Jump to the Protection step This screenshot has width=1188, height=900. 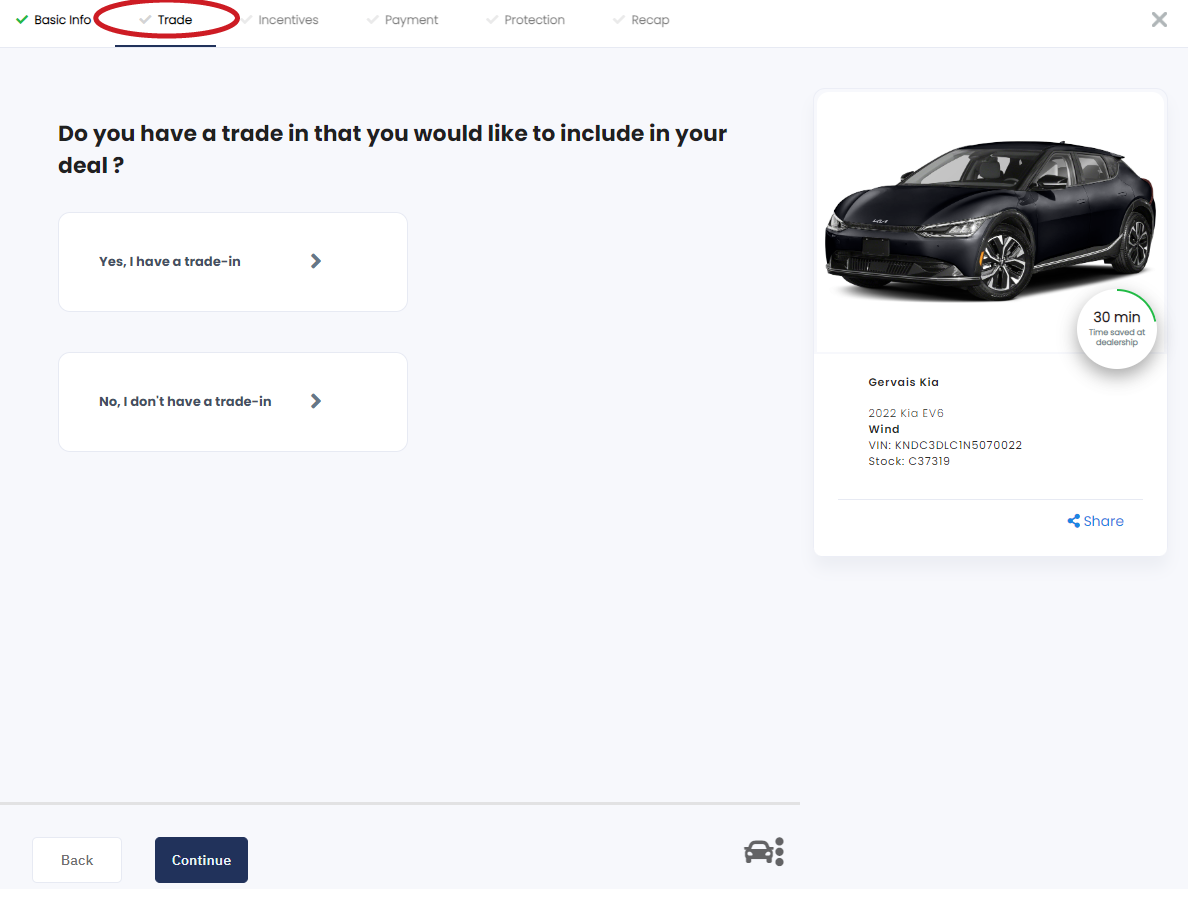tap(525, 20)
